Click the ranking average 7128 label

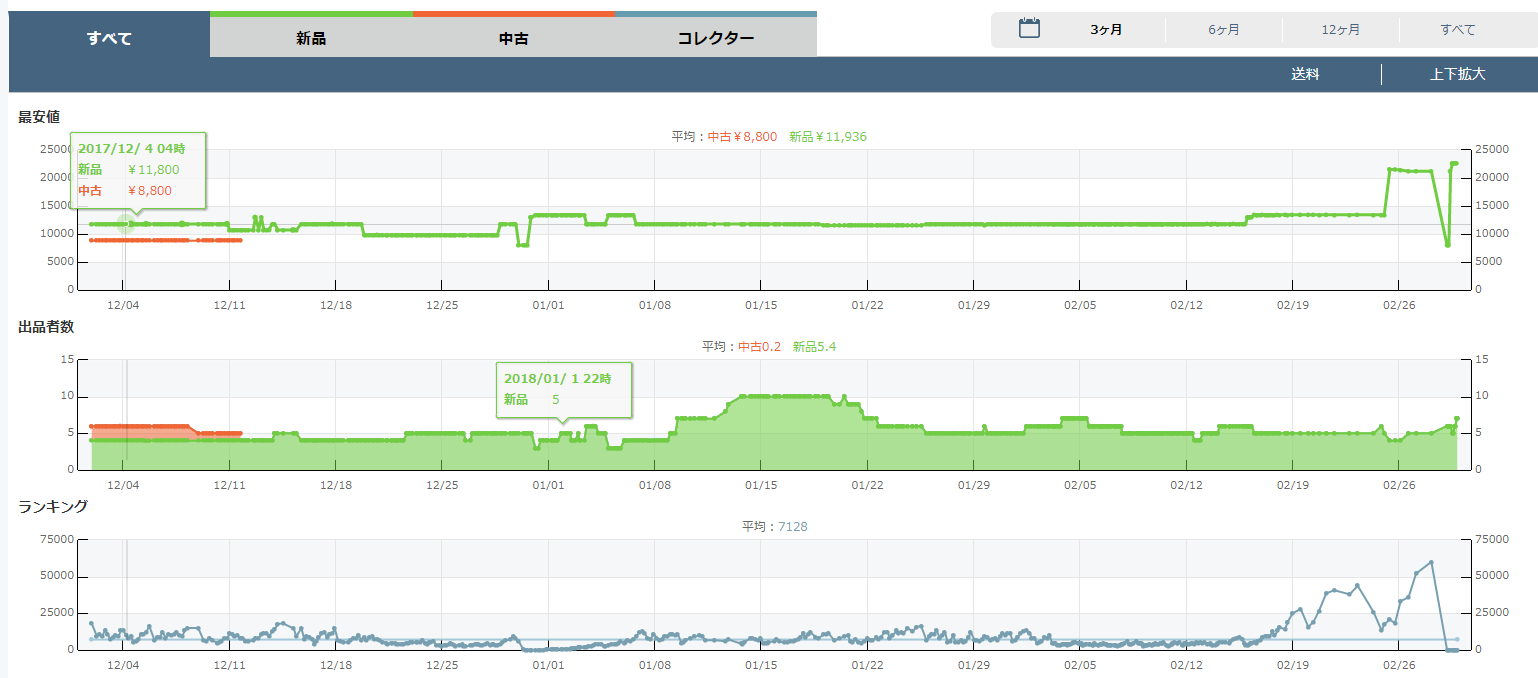click(792, 526)
